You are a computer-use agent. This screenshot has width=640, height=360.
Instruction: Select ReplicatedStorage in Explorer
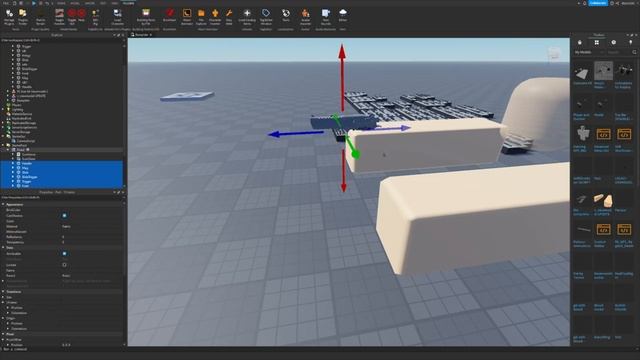click(24, 123)
